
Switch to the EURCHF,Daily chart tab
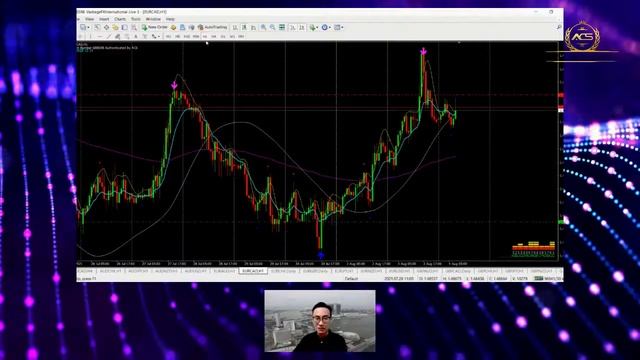click(284, 271)
